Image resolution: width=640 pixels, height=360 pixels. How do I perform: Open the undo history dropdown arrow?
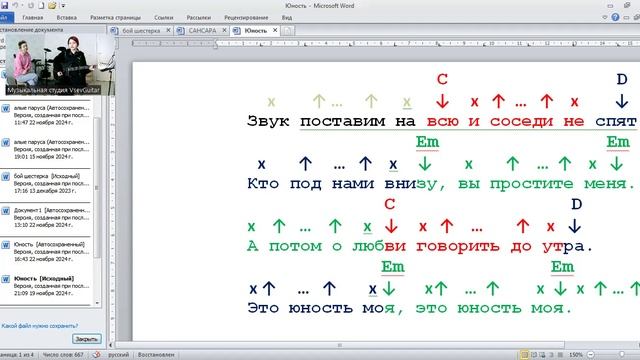point(22,6)
